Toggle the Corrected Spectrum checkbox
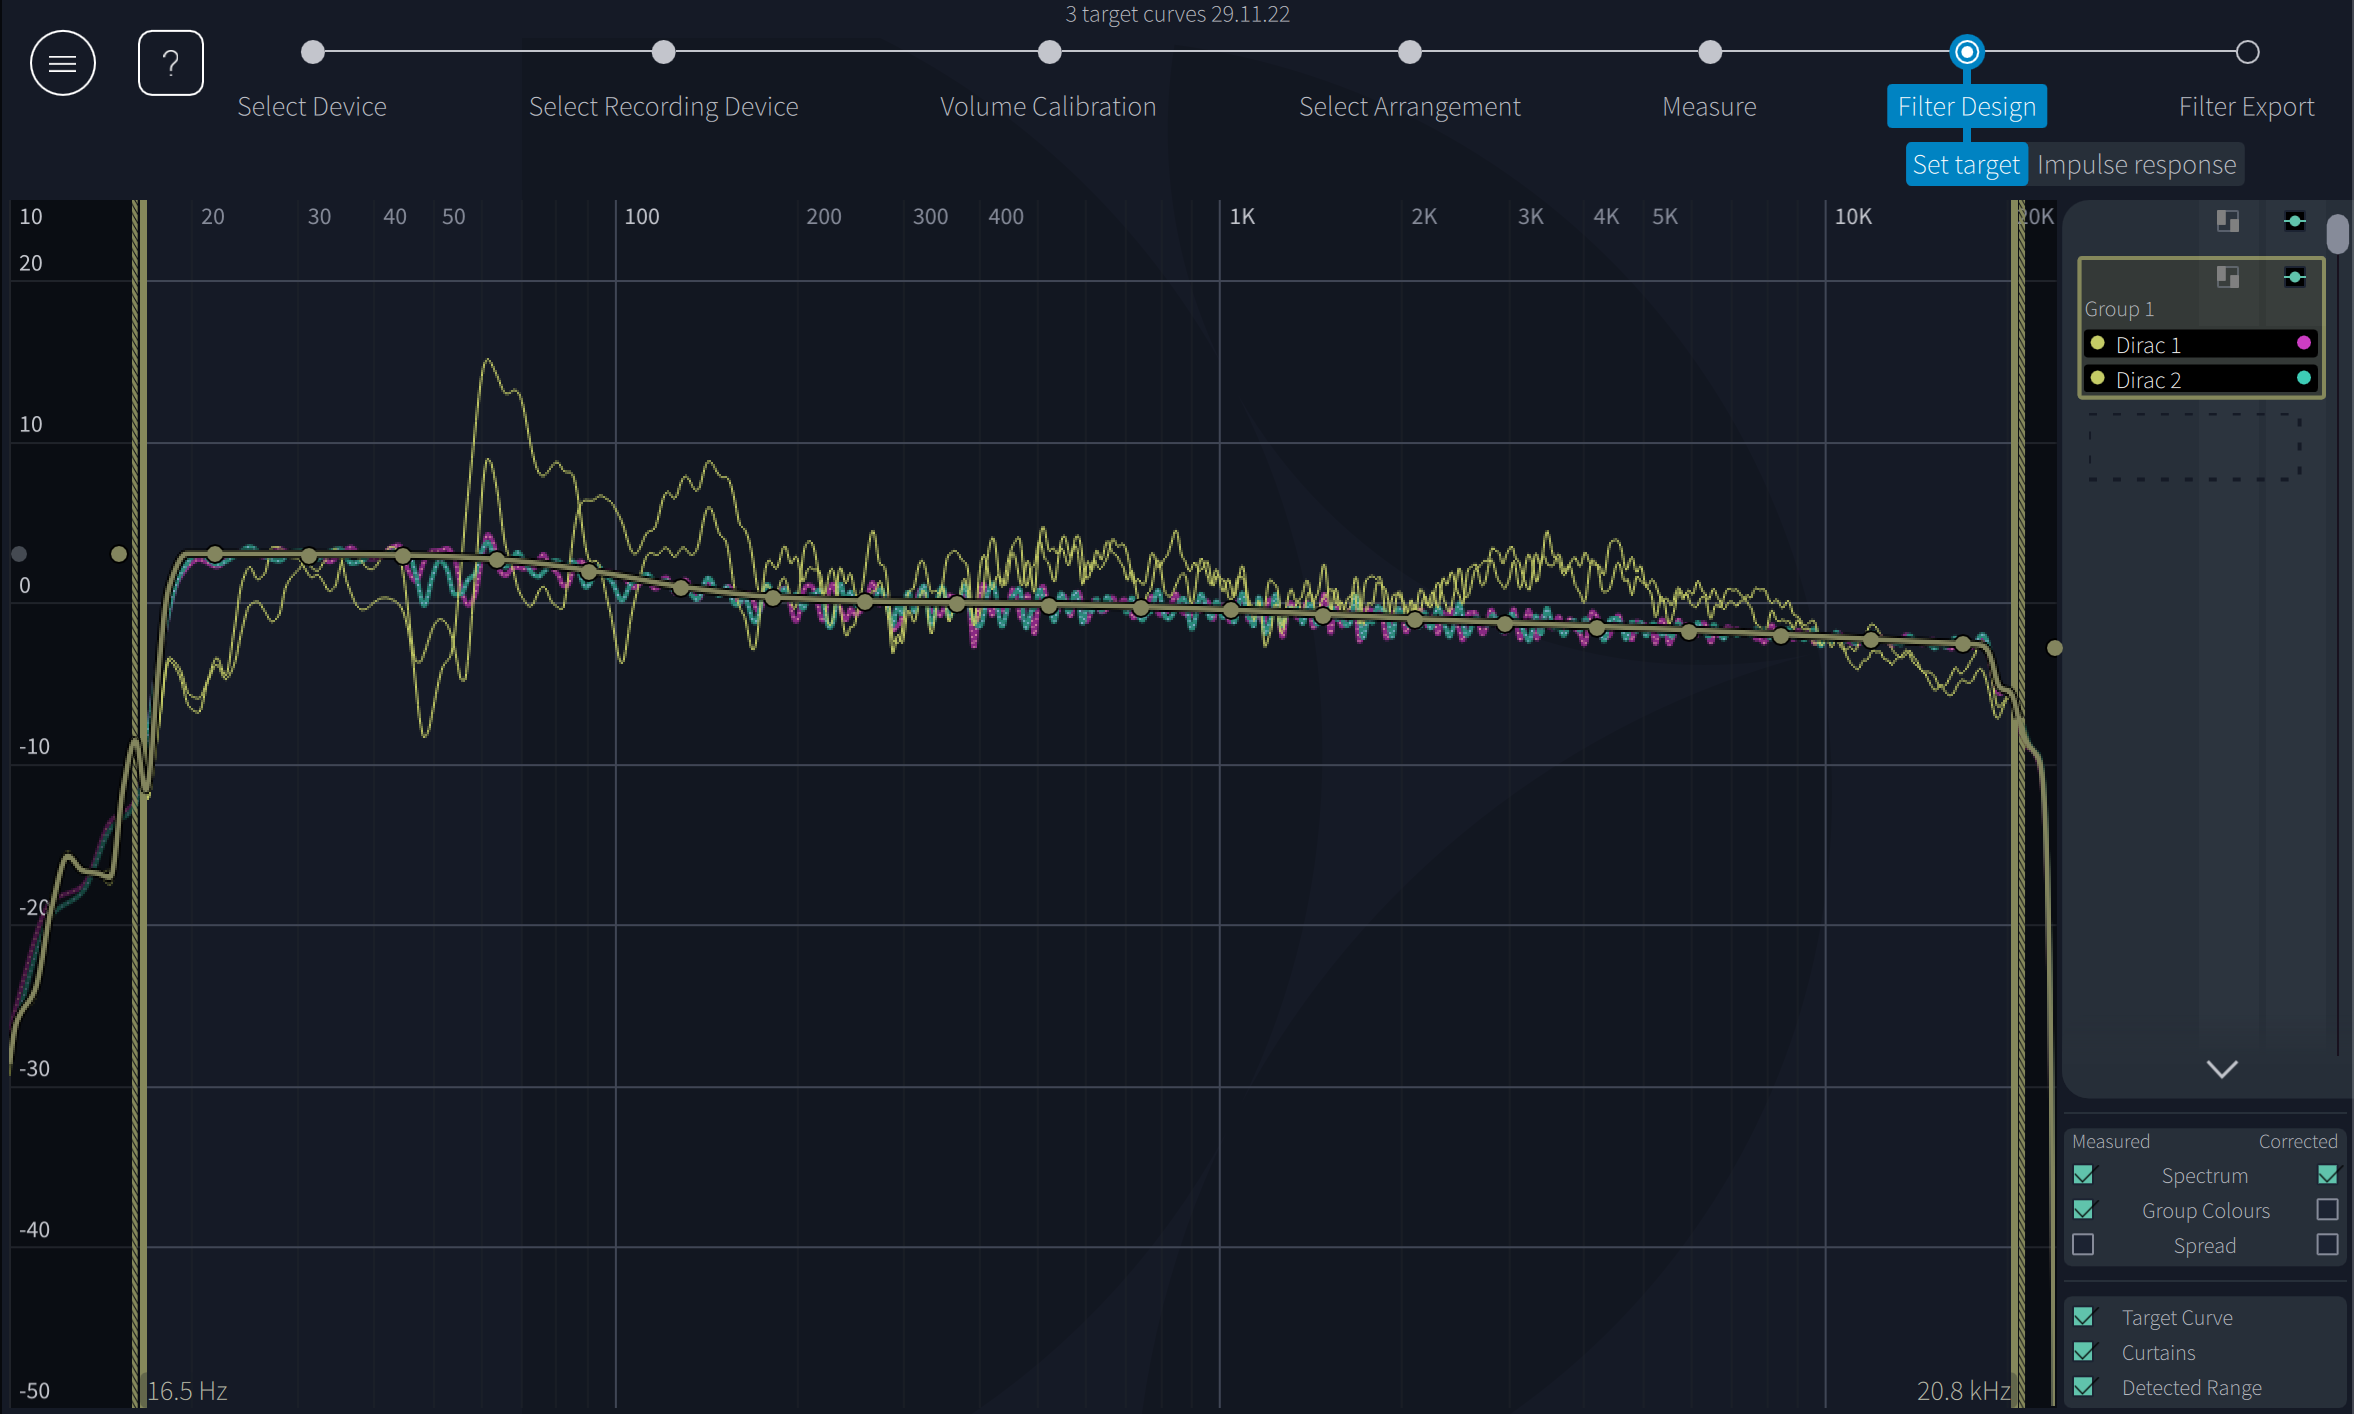Image resolution: width=2354 pixels, height=1414 pixels. [2328, 1175]
